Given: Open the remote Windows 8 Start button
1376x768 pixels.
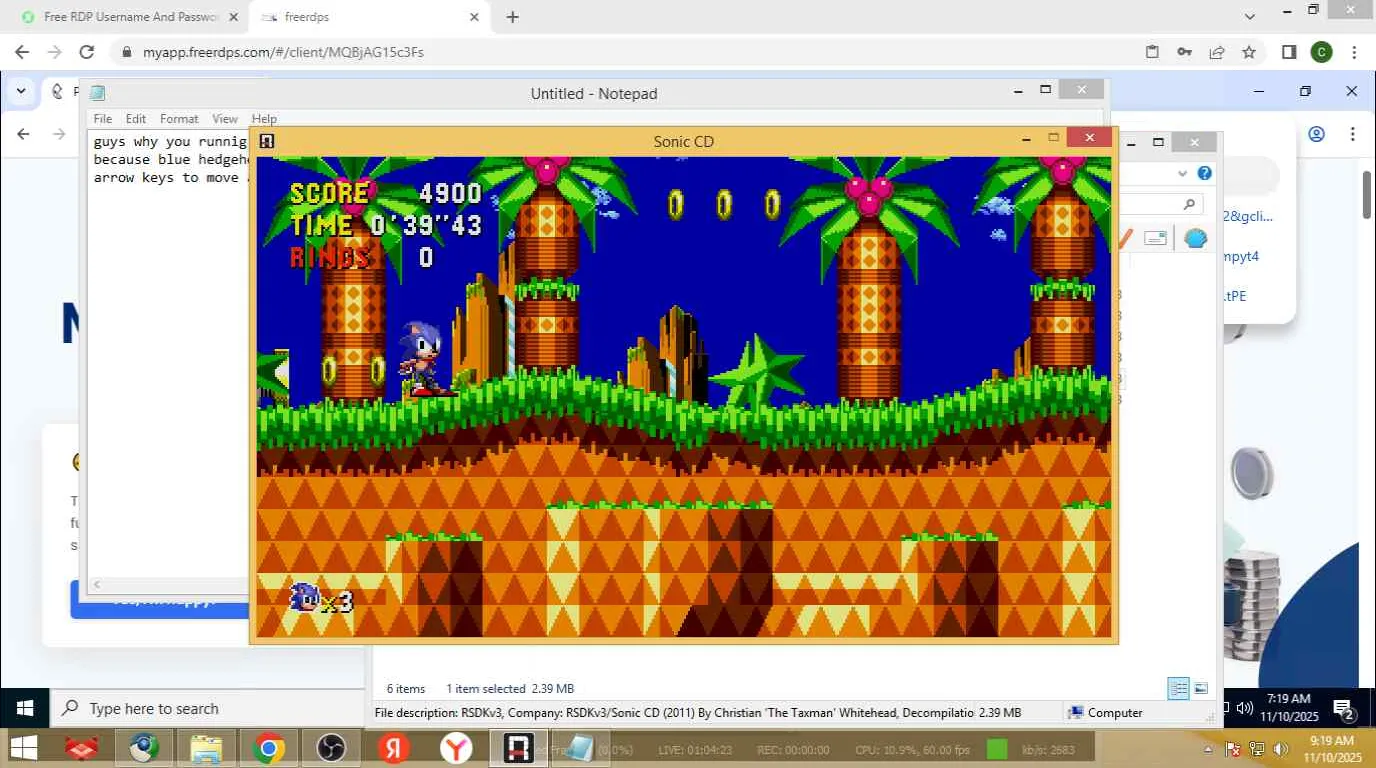Looking at the screenshot, I should [23, 748].
